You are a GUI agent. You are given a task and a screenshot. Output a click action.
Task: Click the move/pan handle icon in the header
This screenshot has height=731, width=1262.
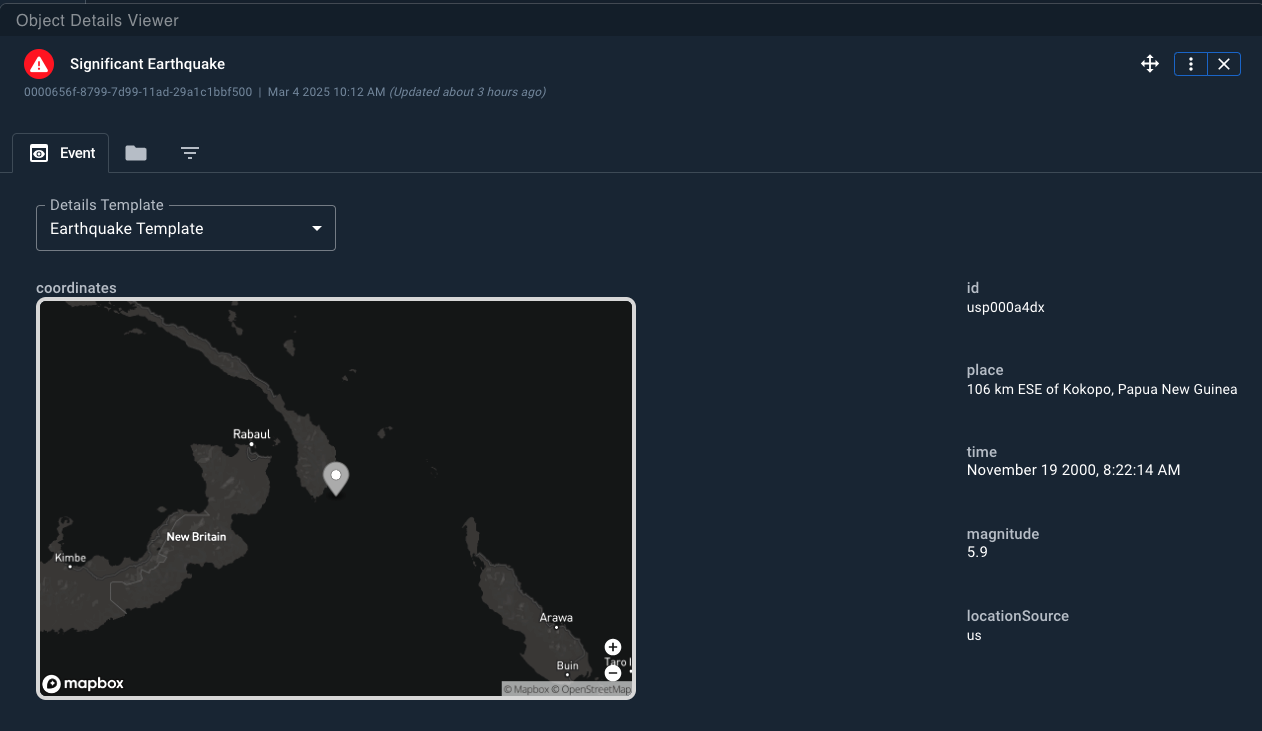pyautogui.click(x=1149, y=63)
